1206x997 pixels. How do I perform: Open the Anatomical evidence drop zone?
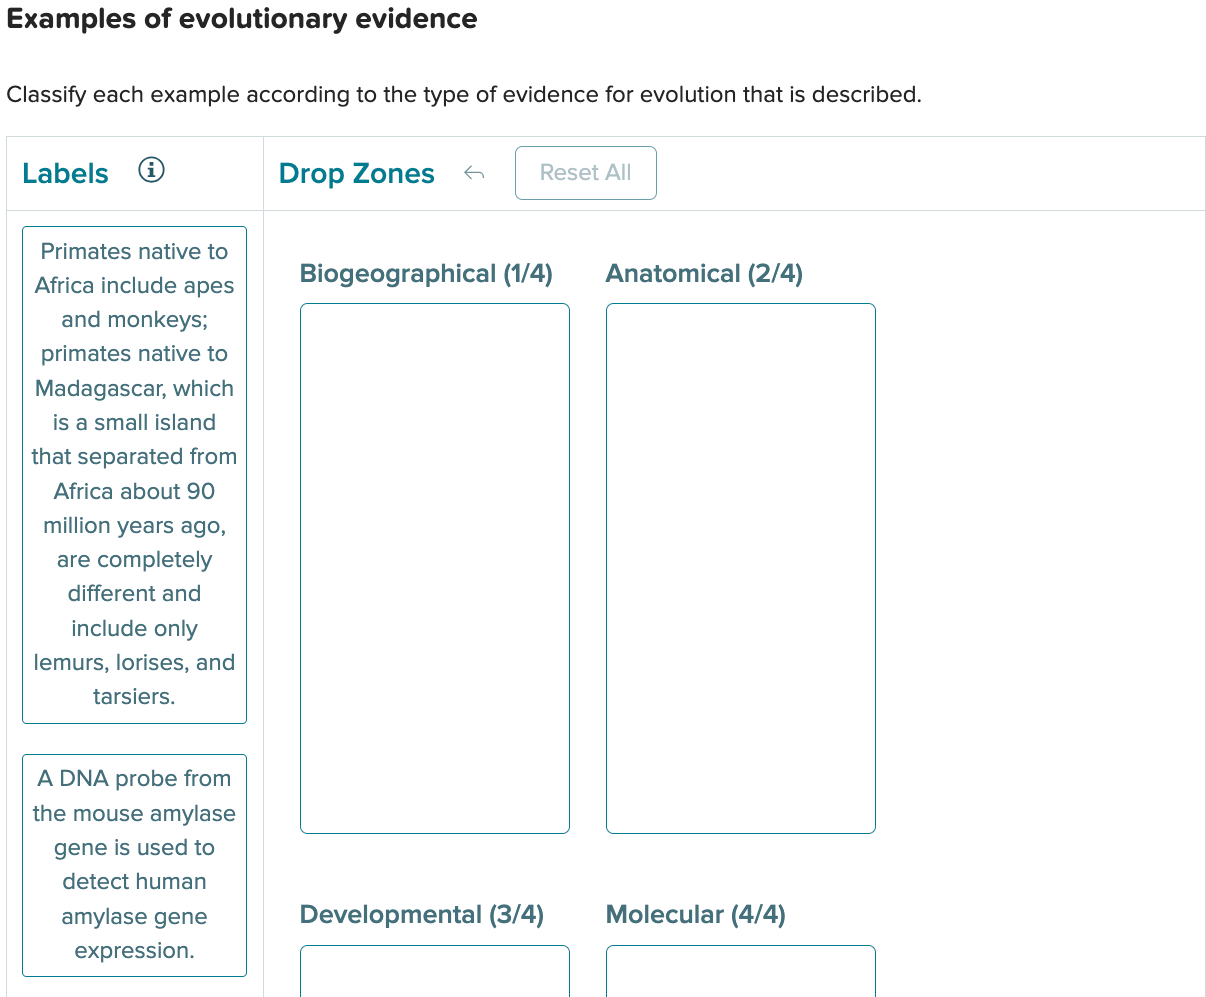coord(740,568)
